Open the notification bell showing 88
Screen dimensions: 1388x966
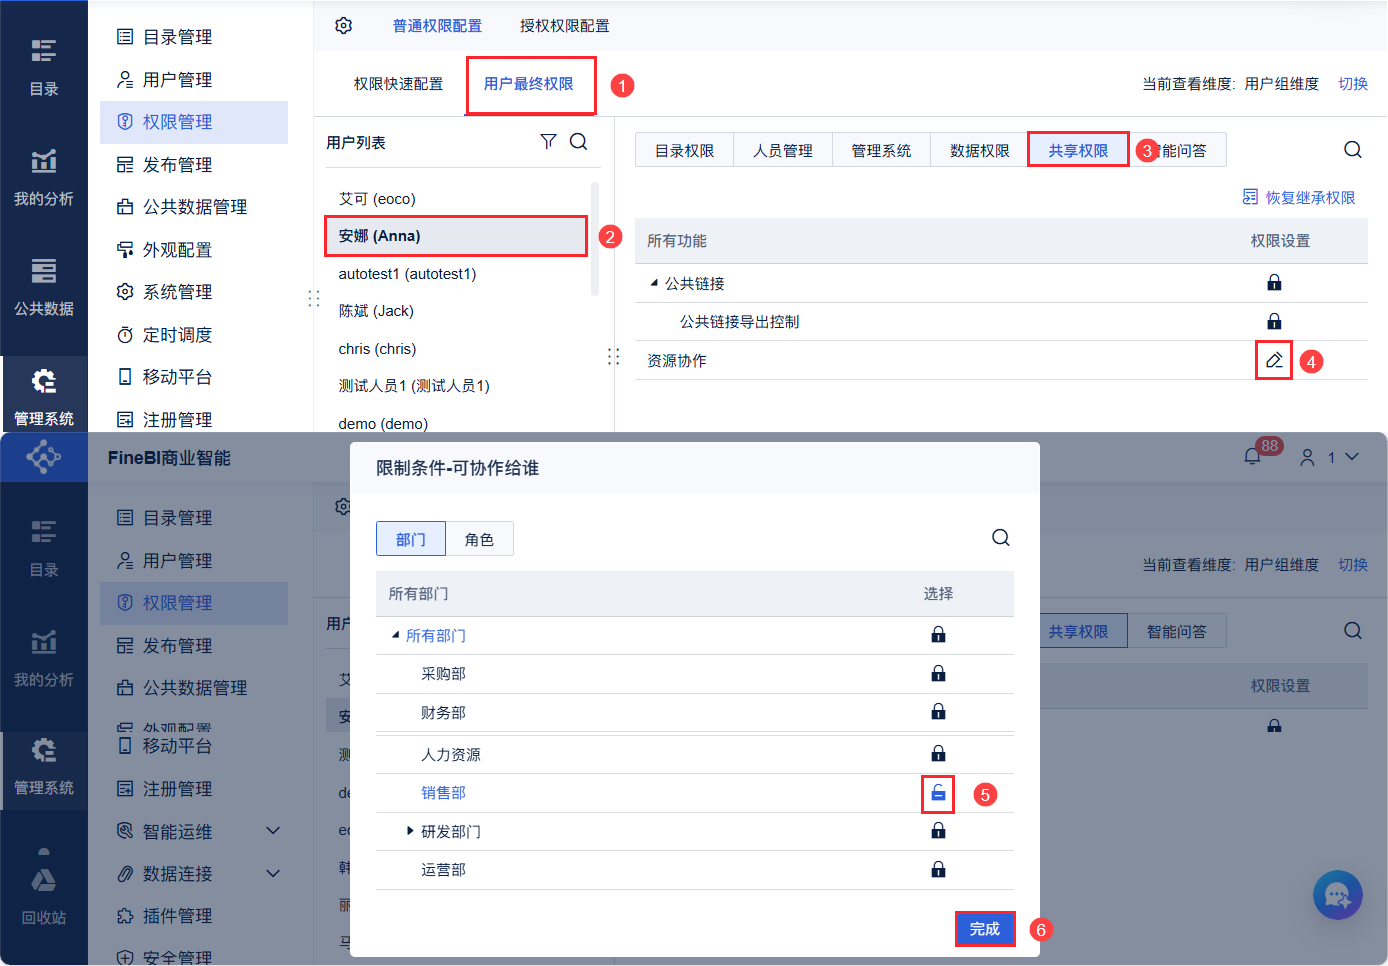point(1252,456)
